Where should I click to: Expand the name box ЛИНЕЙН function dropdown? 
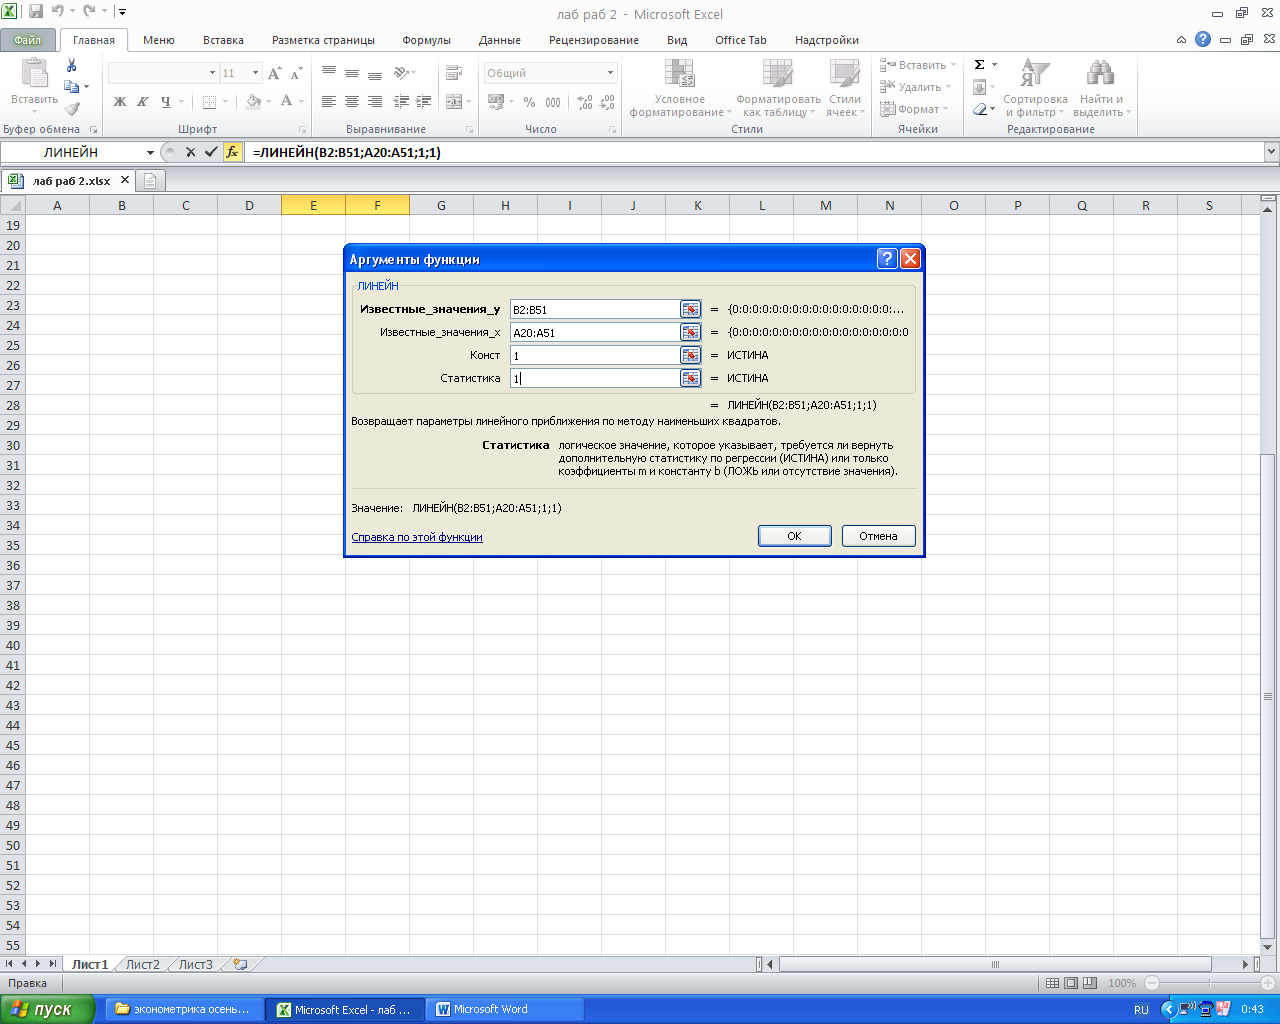(x=150, y=152)
